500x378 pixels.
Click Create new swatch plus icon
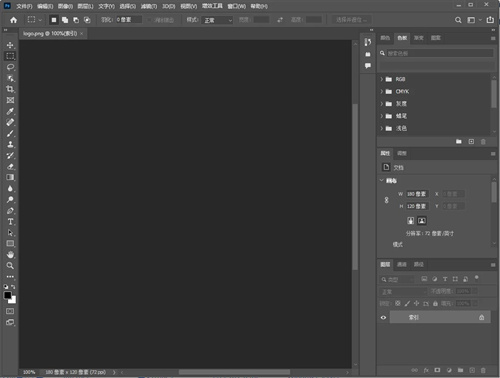pos(471,142)
